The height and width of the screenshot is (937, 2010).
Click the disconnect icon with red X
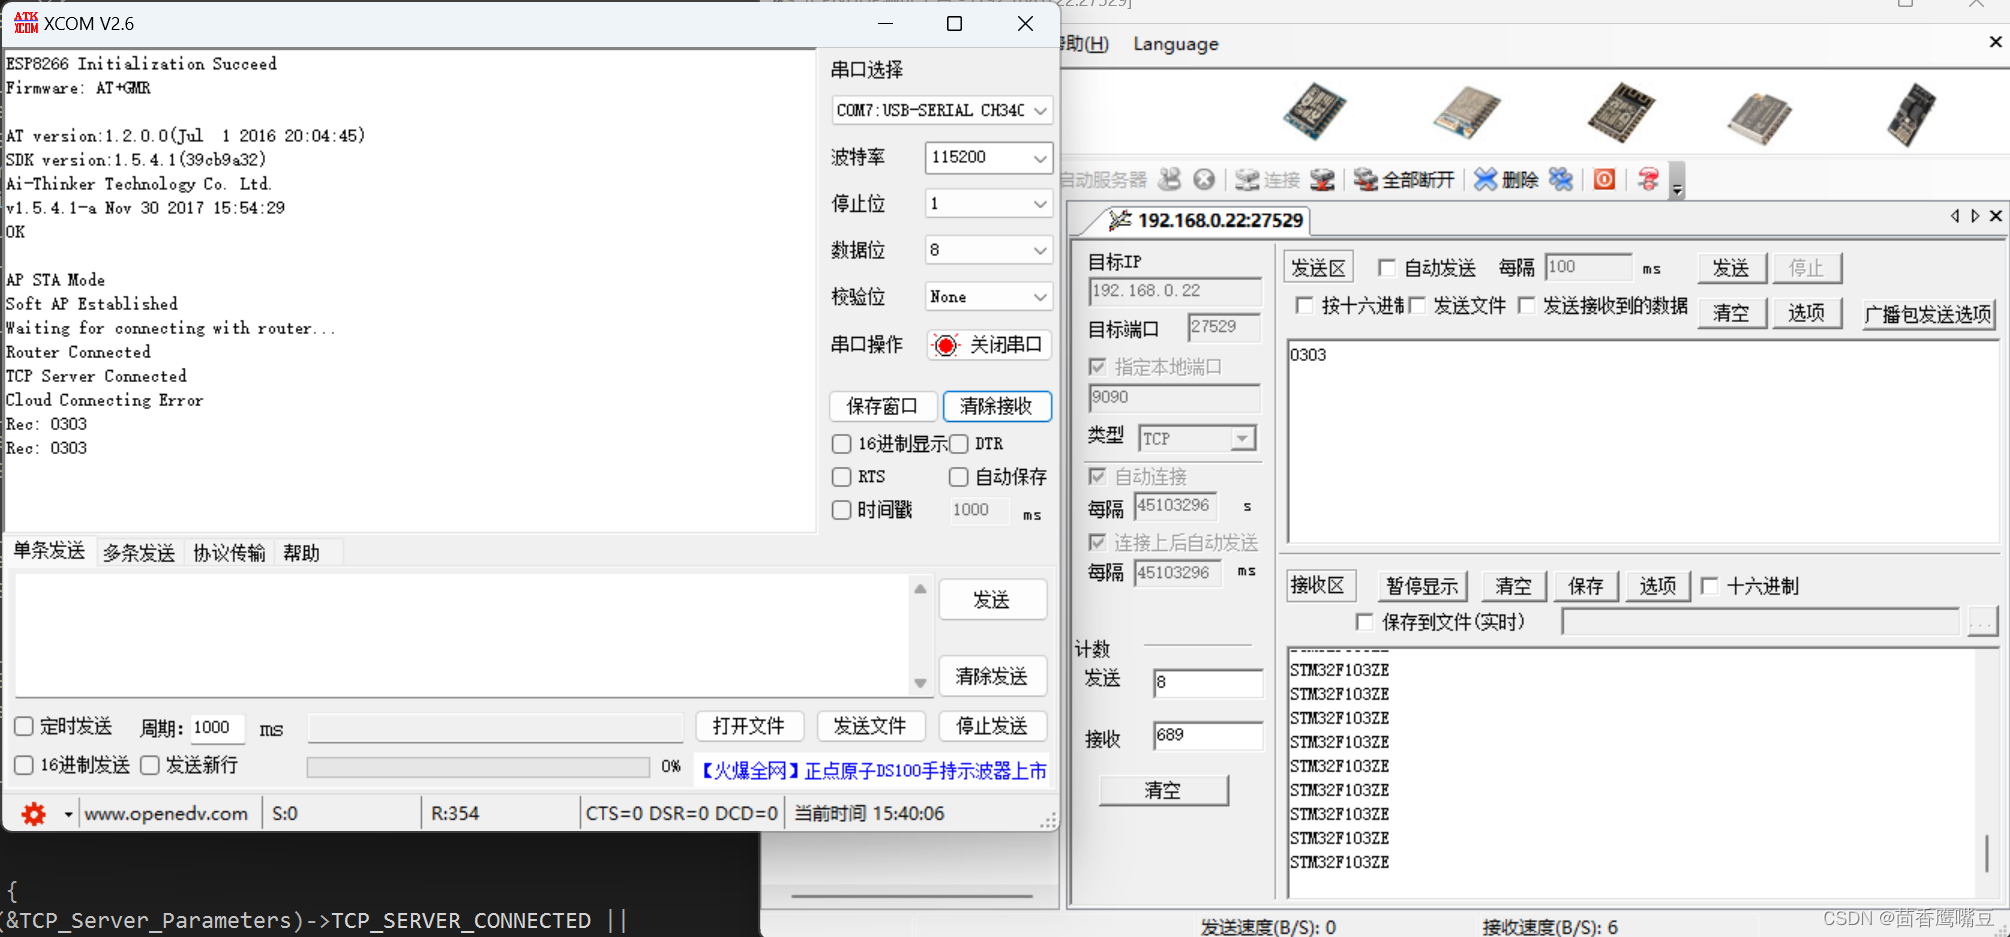1322,179
